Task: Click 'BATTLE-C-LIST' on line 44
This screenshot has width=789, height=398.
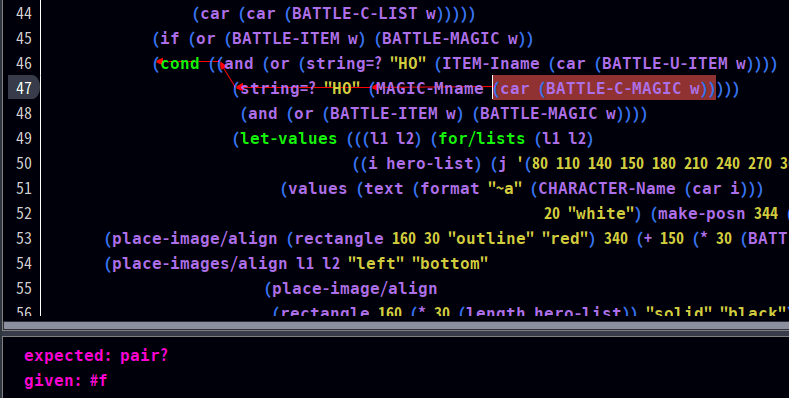Action: click(355, 14)
